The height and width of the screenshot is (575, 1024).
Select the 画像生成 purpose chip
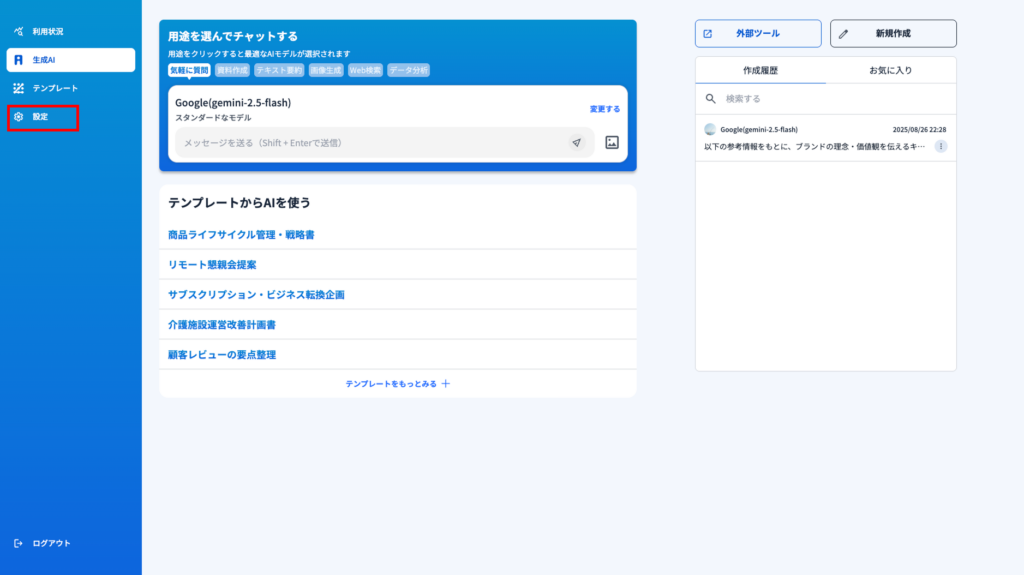(x=326, y=70)
